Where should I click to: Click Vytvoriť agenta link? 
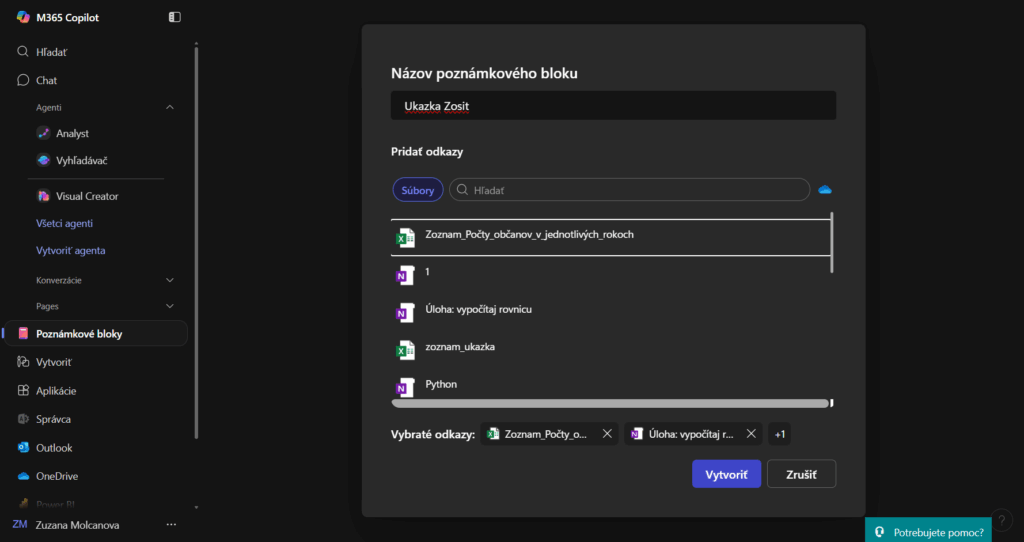point(71,250)
